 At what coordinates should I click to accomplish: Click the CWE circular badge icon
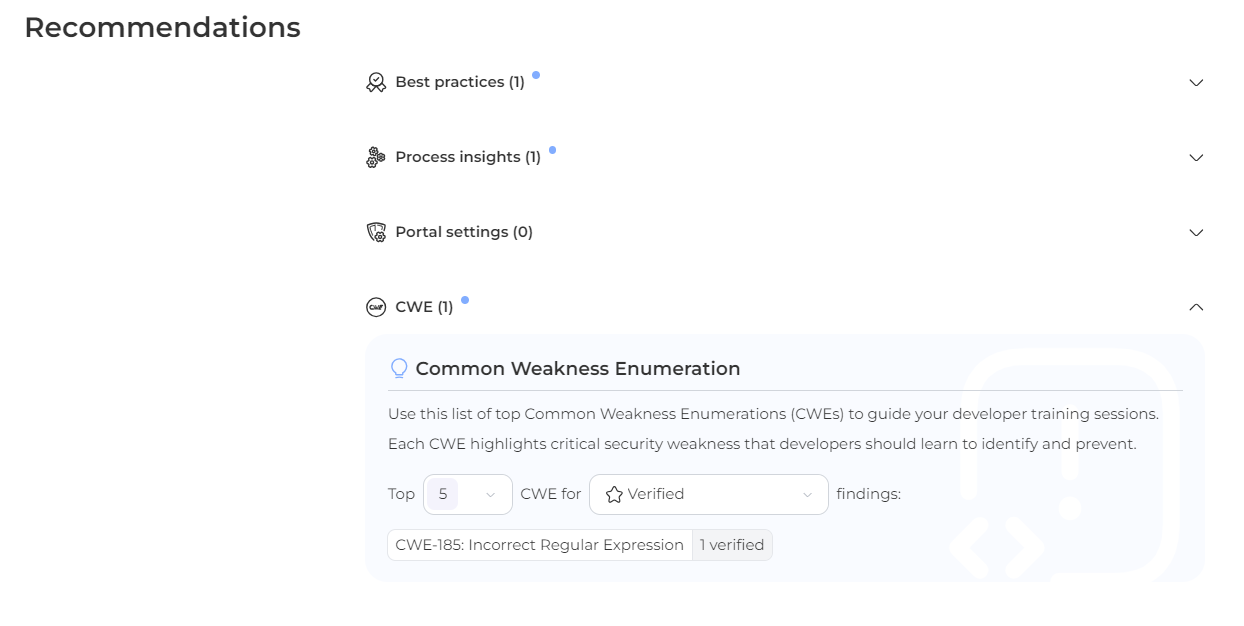[376, 308]
